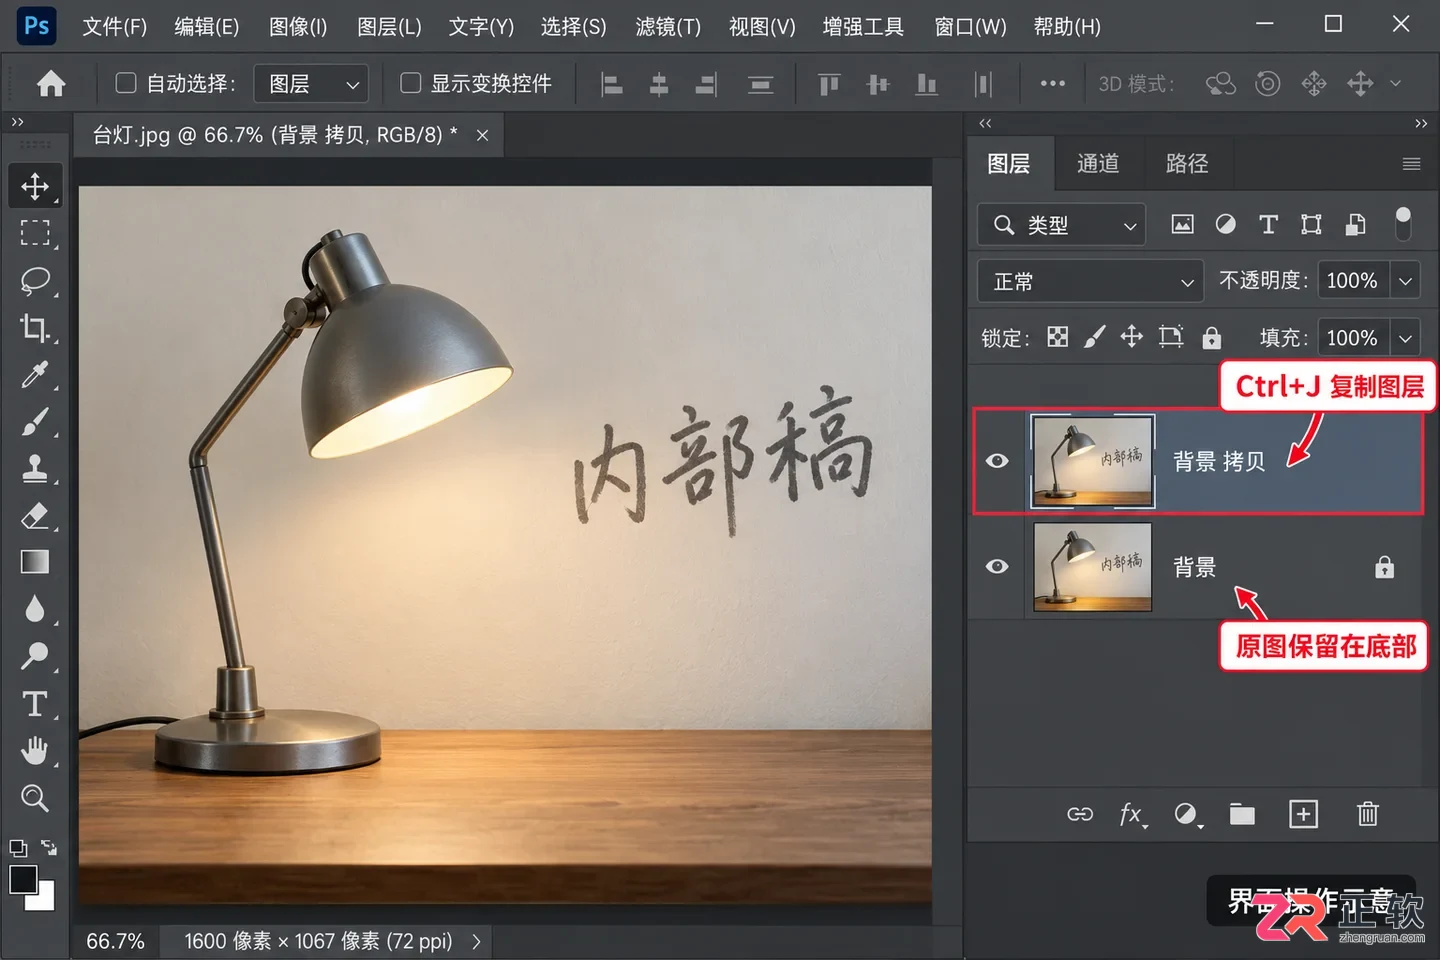1440x960 pixels.
Task: Select the Lasso tool
Action: tap(35, 281)
